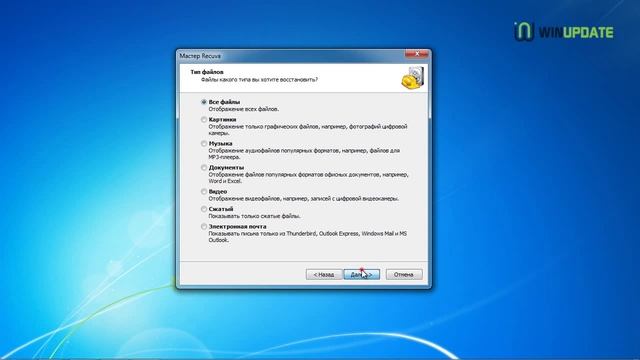The height and width of the screenshot is (360, 640).
Task: Click description mentioning "записей с цифровой видеокамеры"
Action: [304, 199]
